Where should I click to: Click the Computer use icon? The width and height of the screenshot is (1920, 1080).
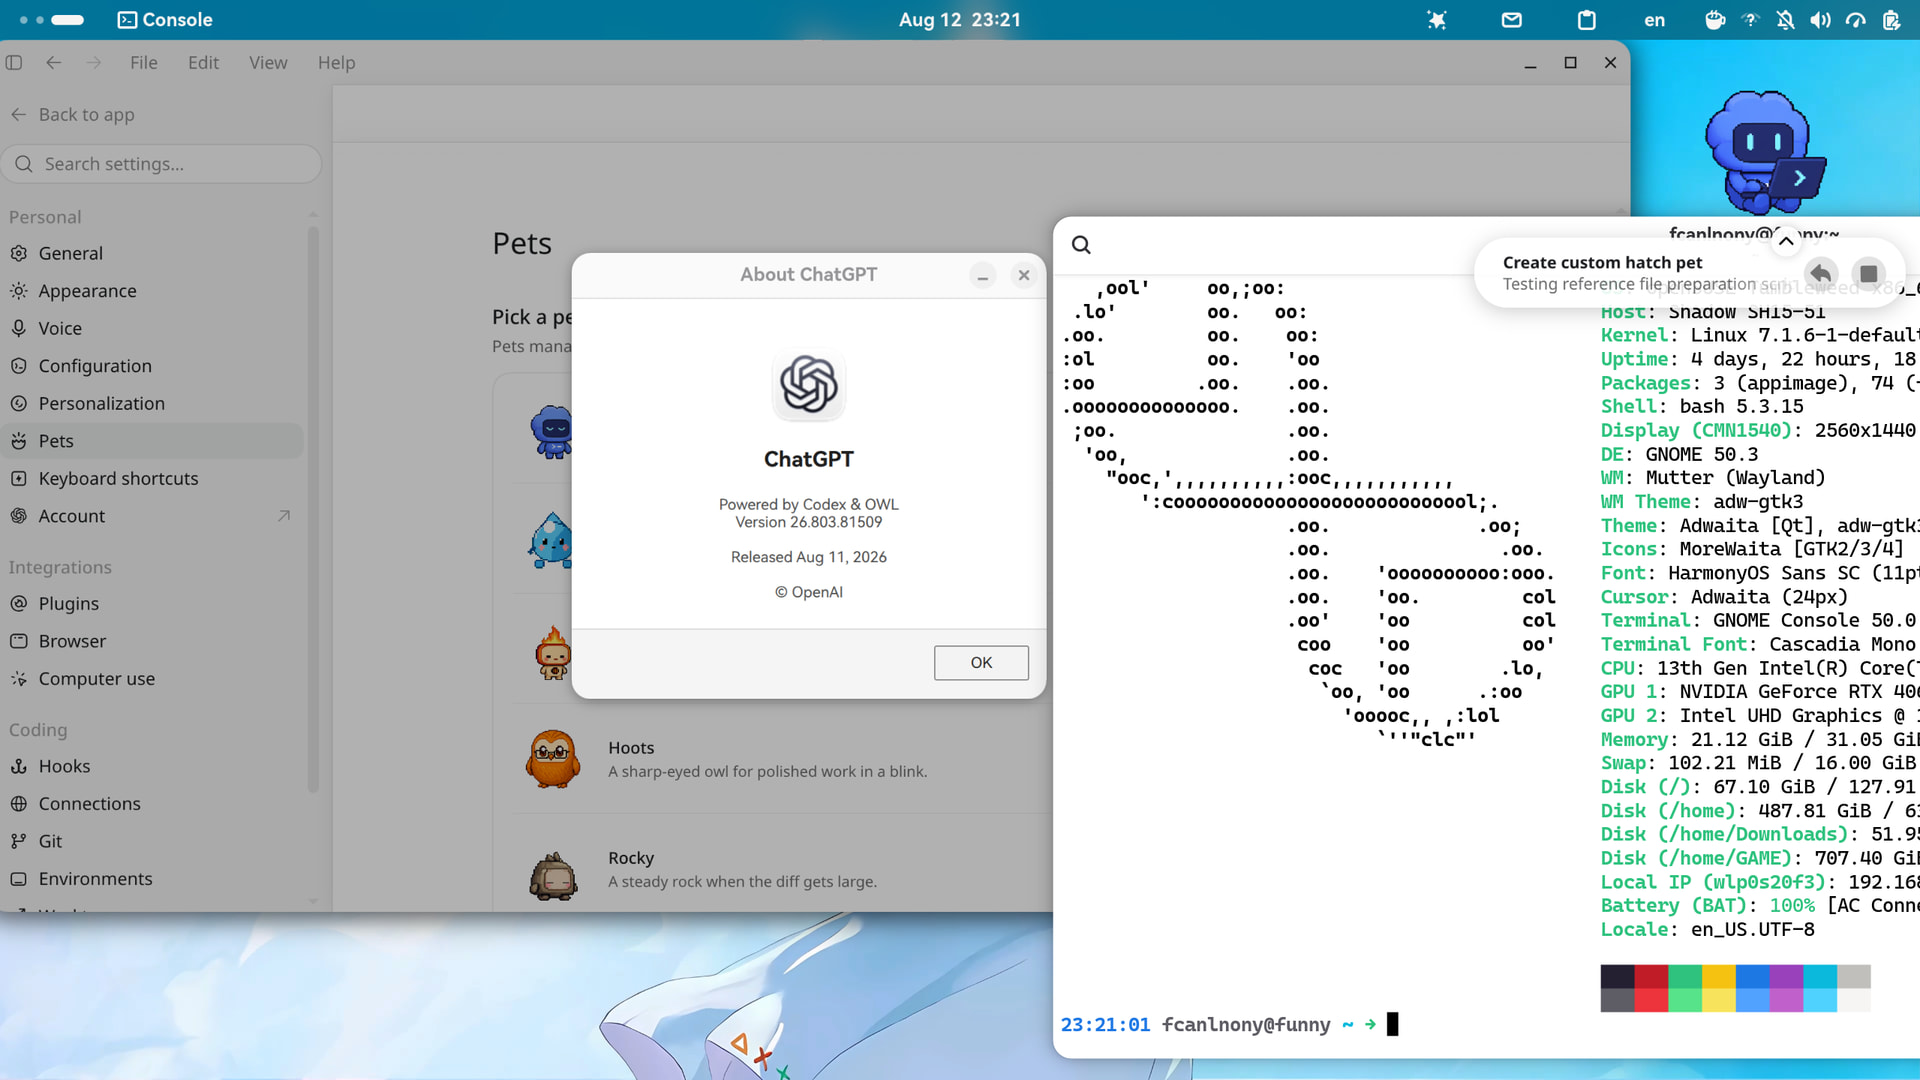[x=19, y=678]
